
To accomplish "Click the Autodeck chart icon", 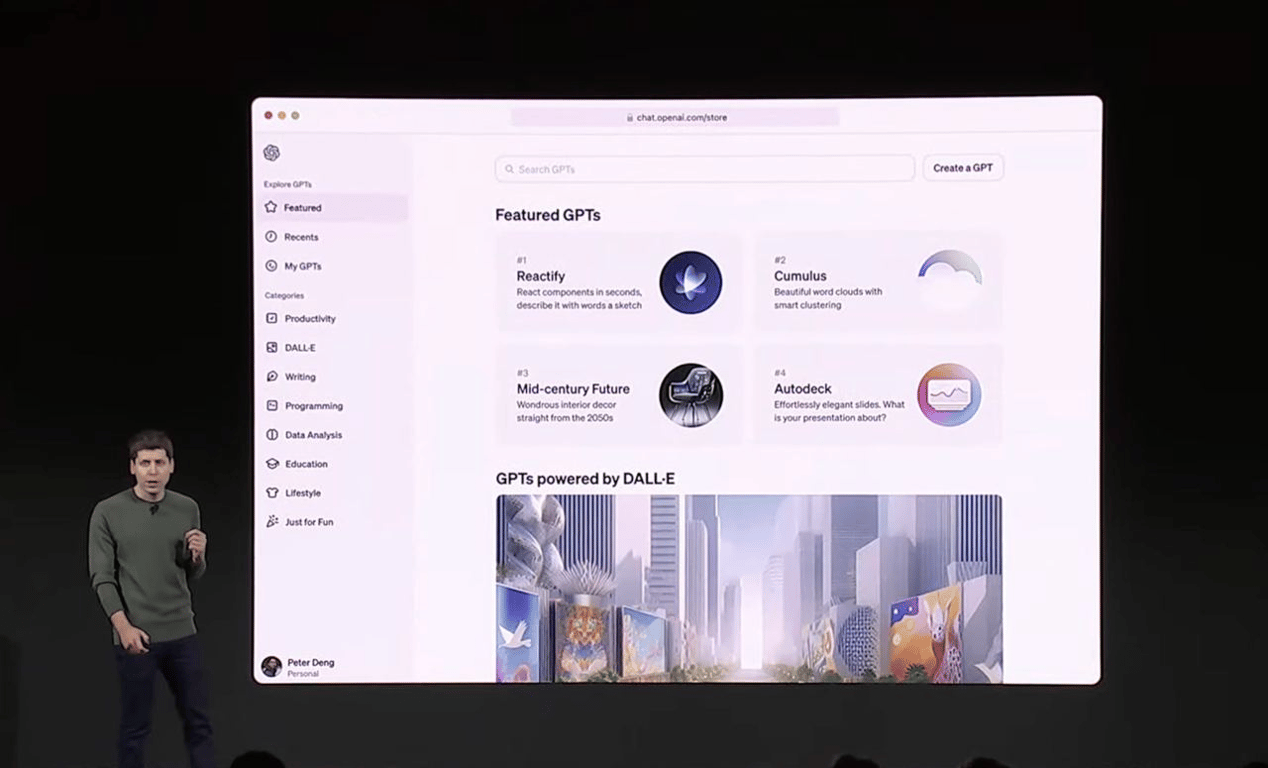I will pyautogui.click(x=949, y=395).
